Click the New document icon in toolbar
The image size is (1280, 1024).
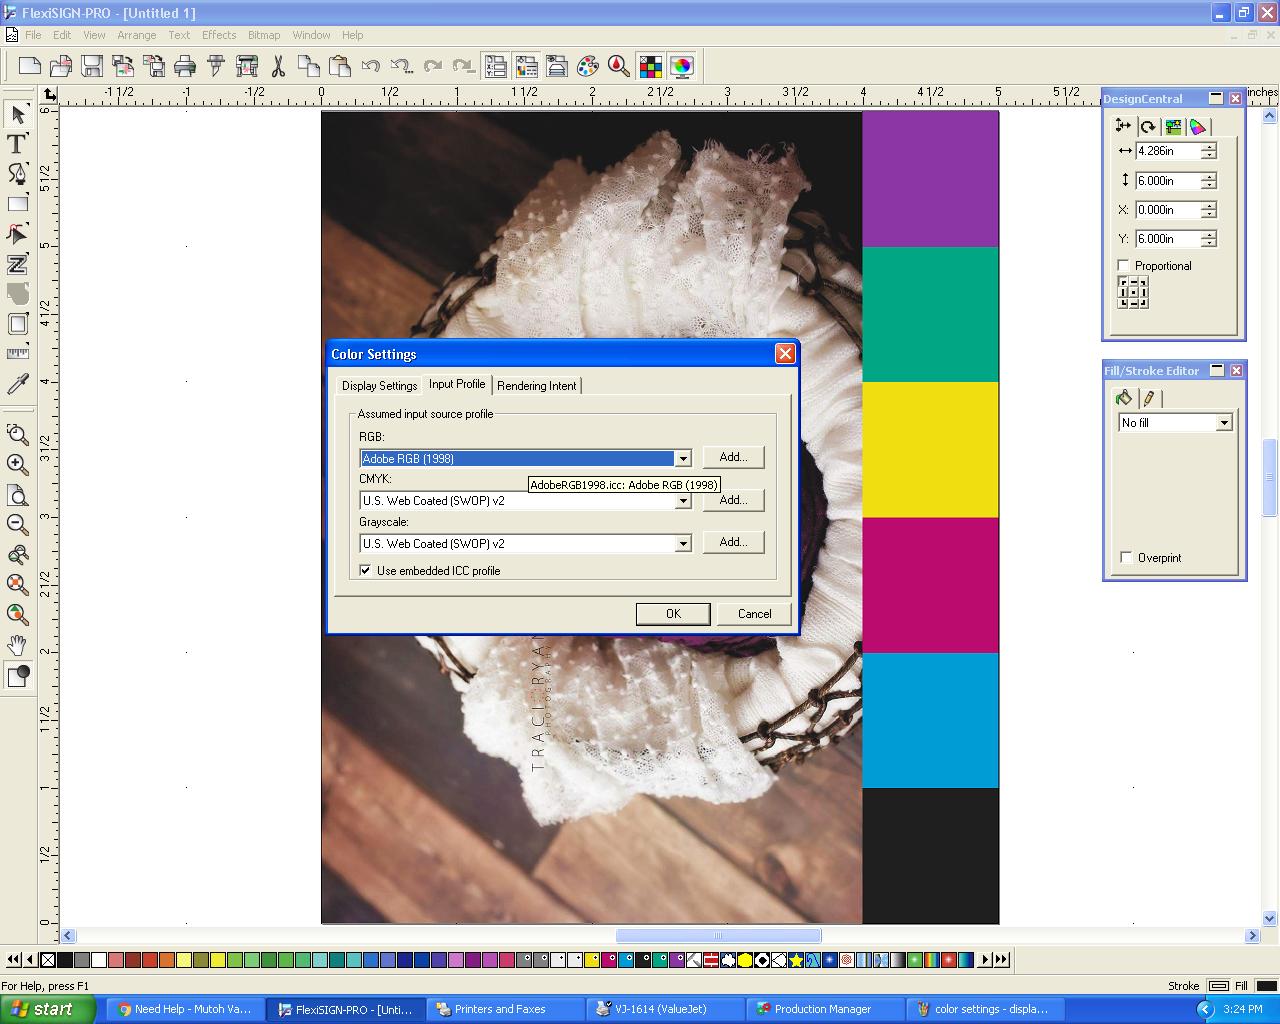pos(30,66)
